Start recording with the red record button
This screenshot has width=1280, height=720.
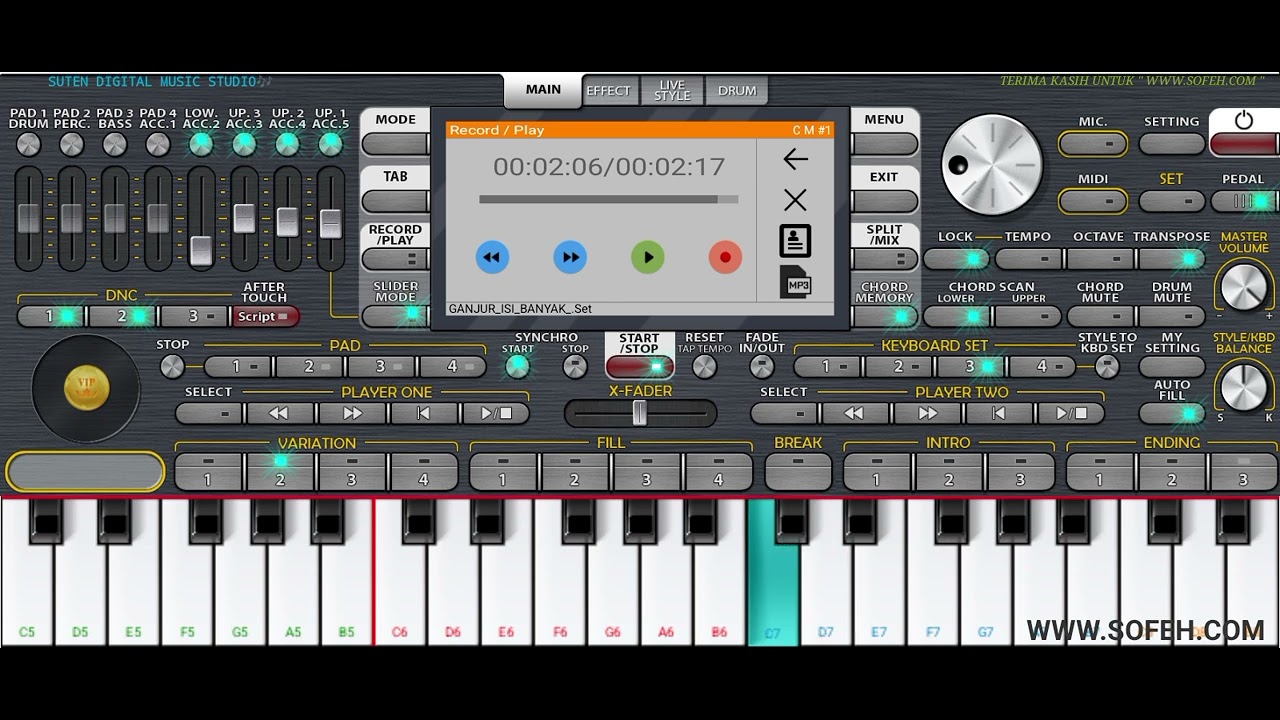725,257
